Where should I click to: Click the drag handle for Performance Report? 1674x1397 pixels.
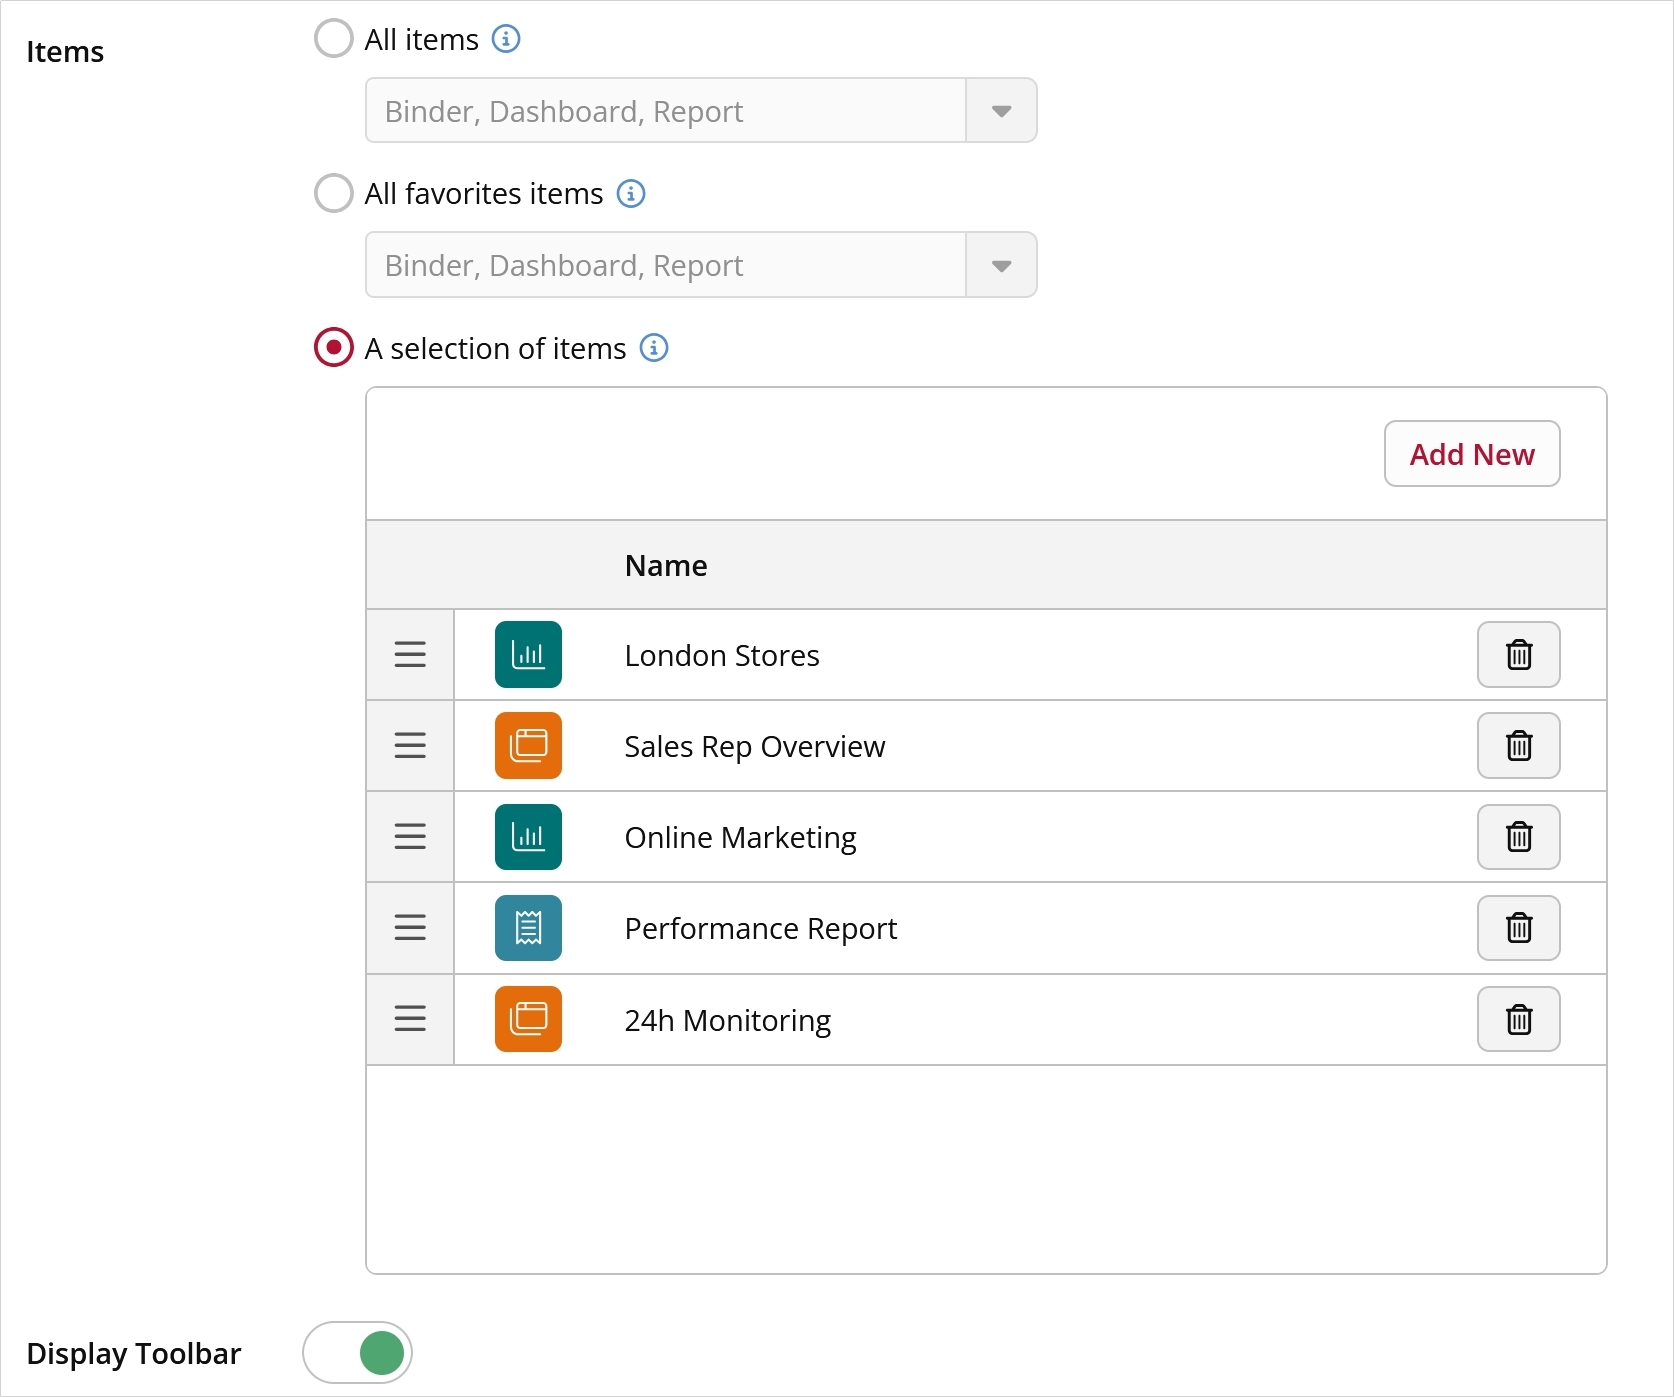[x=410, y=928]
